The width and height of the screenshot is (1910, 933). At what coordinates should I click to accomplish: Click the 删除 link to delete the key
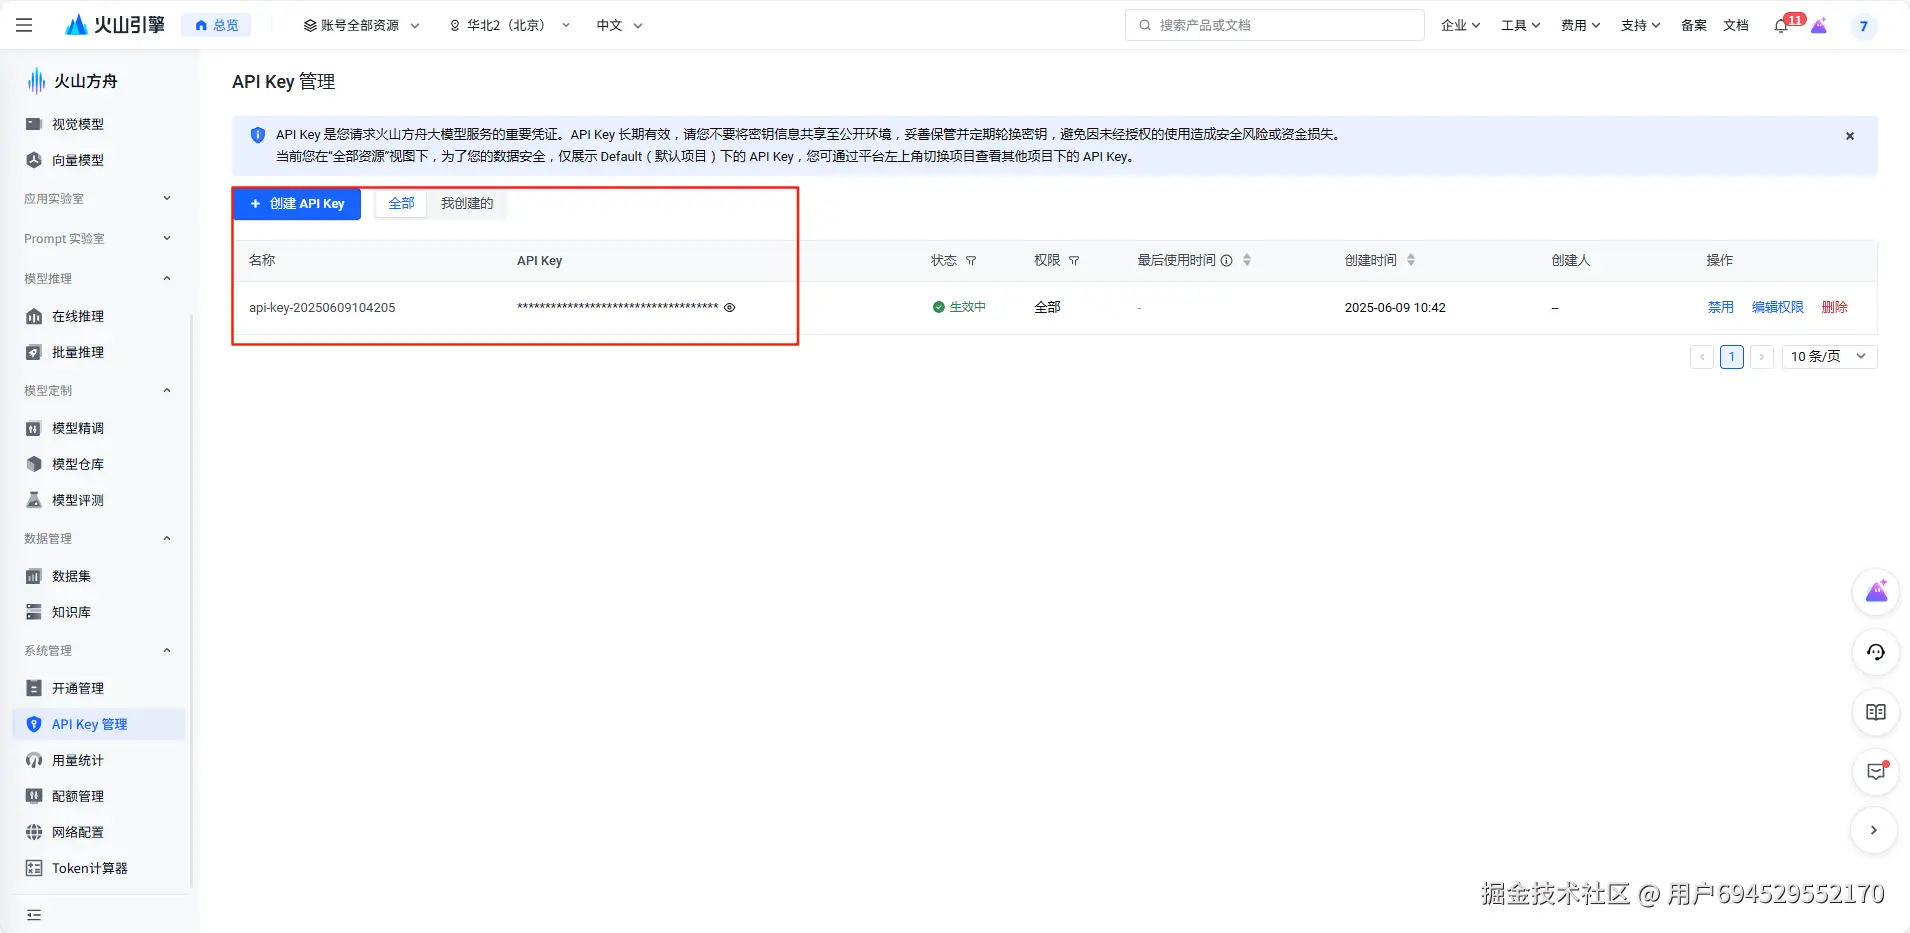tap(1835, 307)
